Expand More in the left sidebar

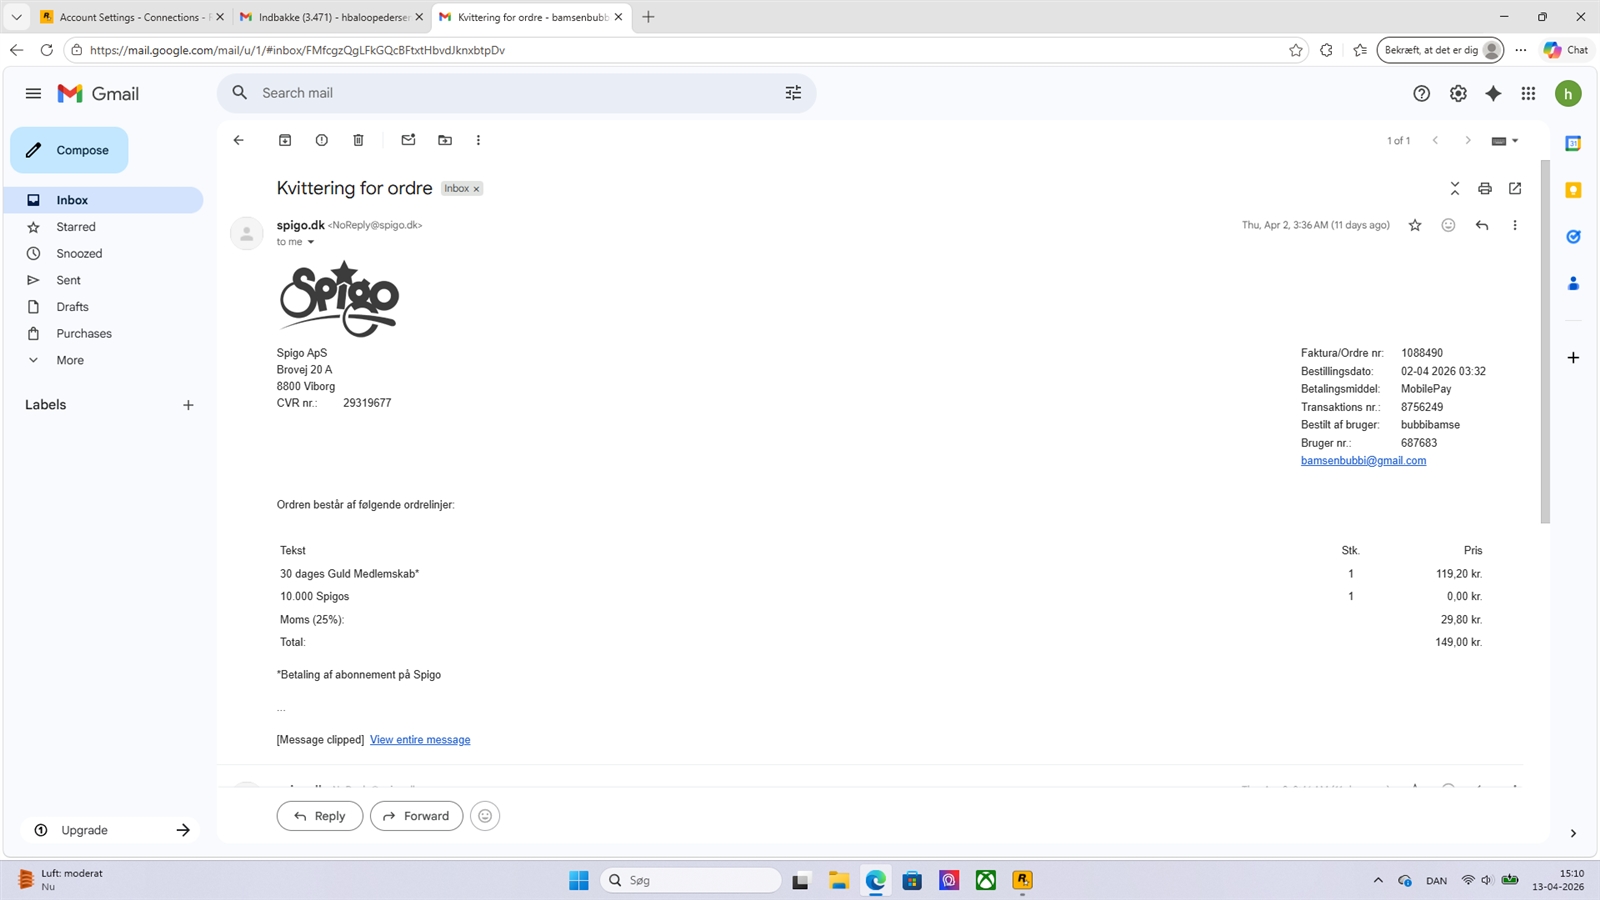[x=70, y=360]
